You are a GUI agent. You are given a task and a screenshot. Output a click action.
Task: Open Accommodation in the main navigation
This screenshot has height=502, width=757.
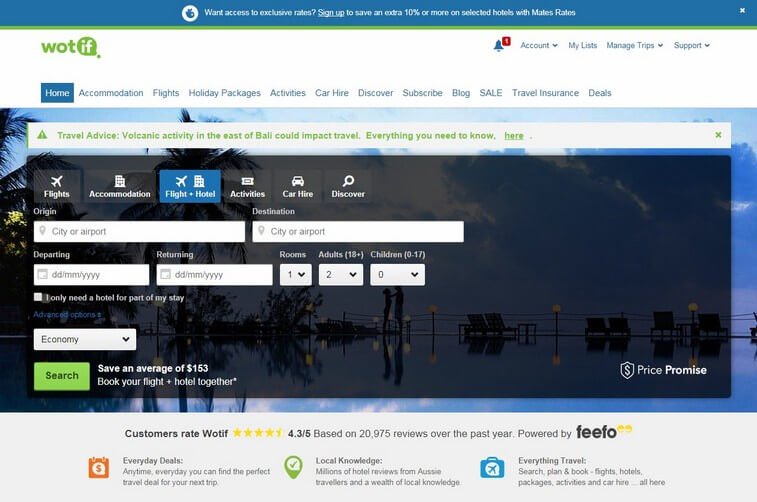coord(111,93)
